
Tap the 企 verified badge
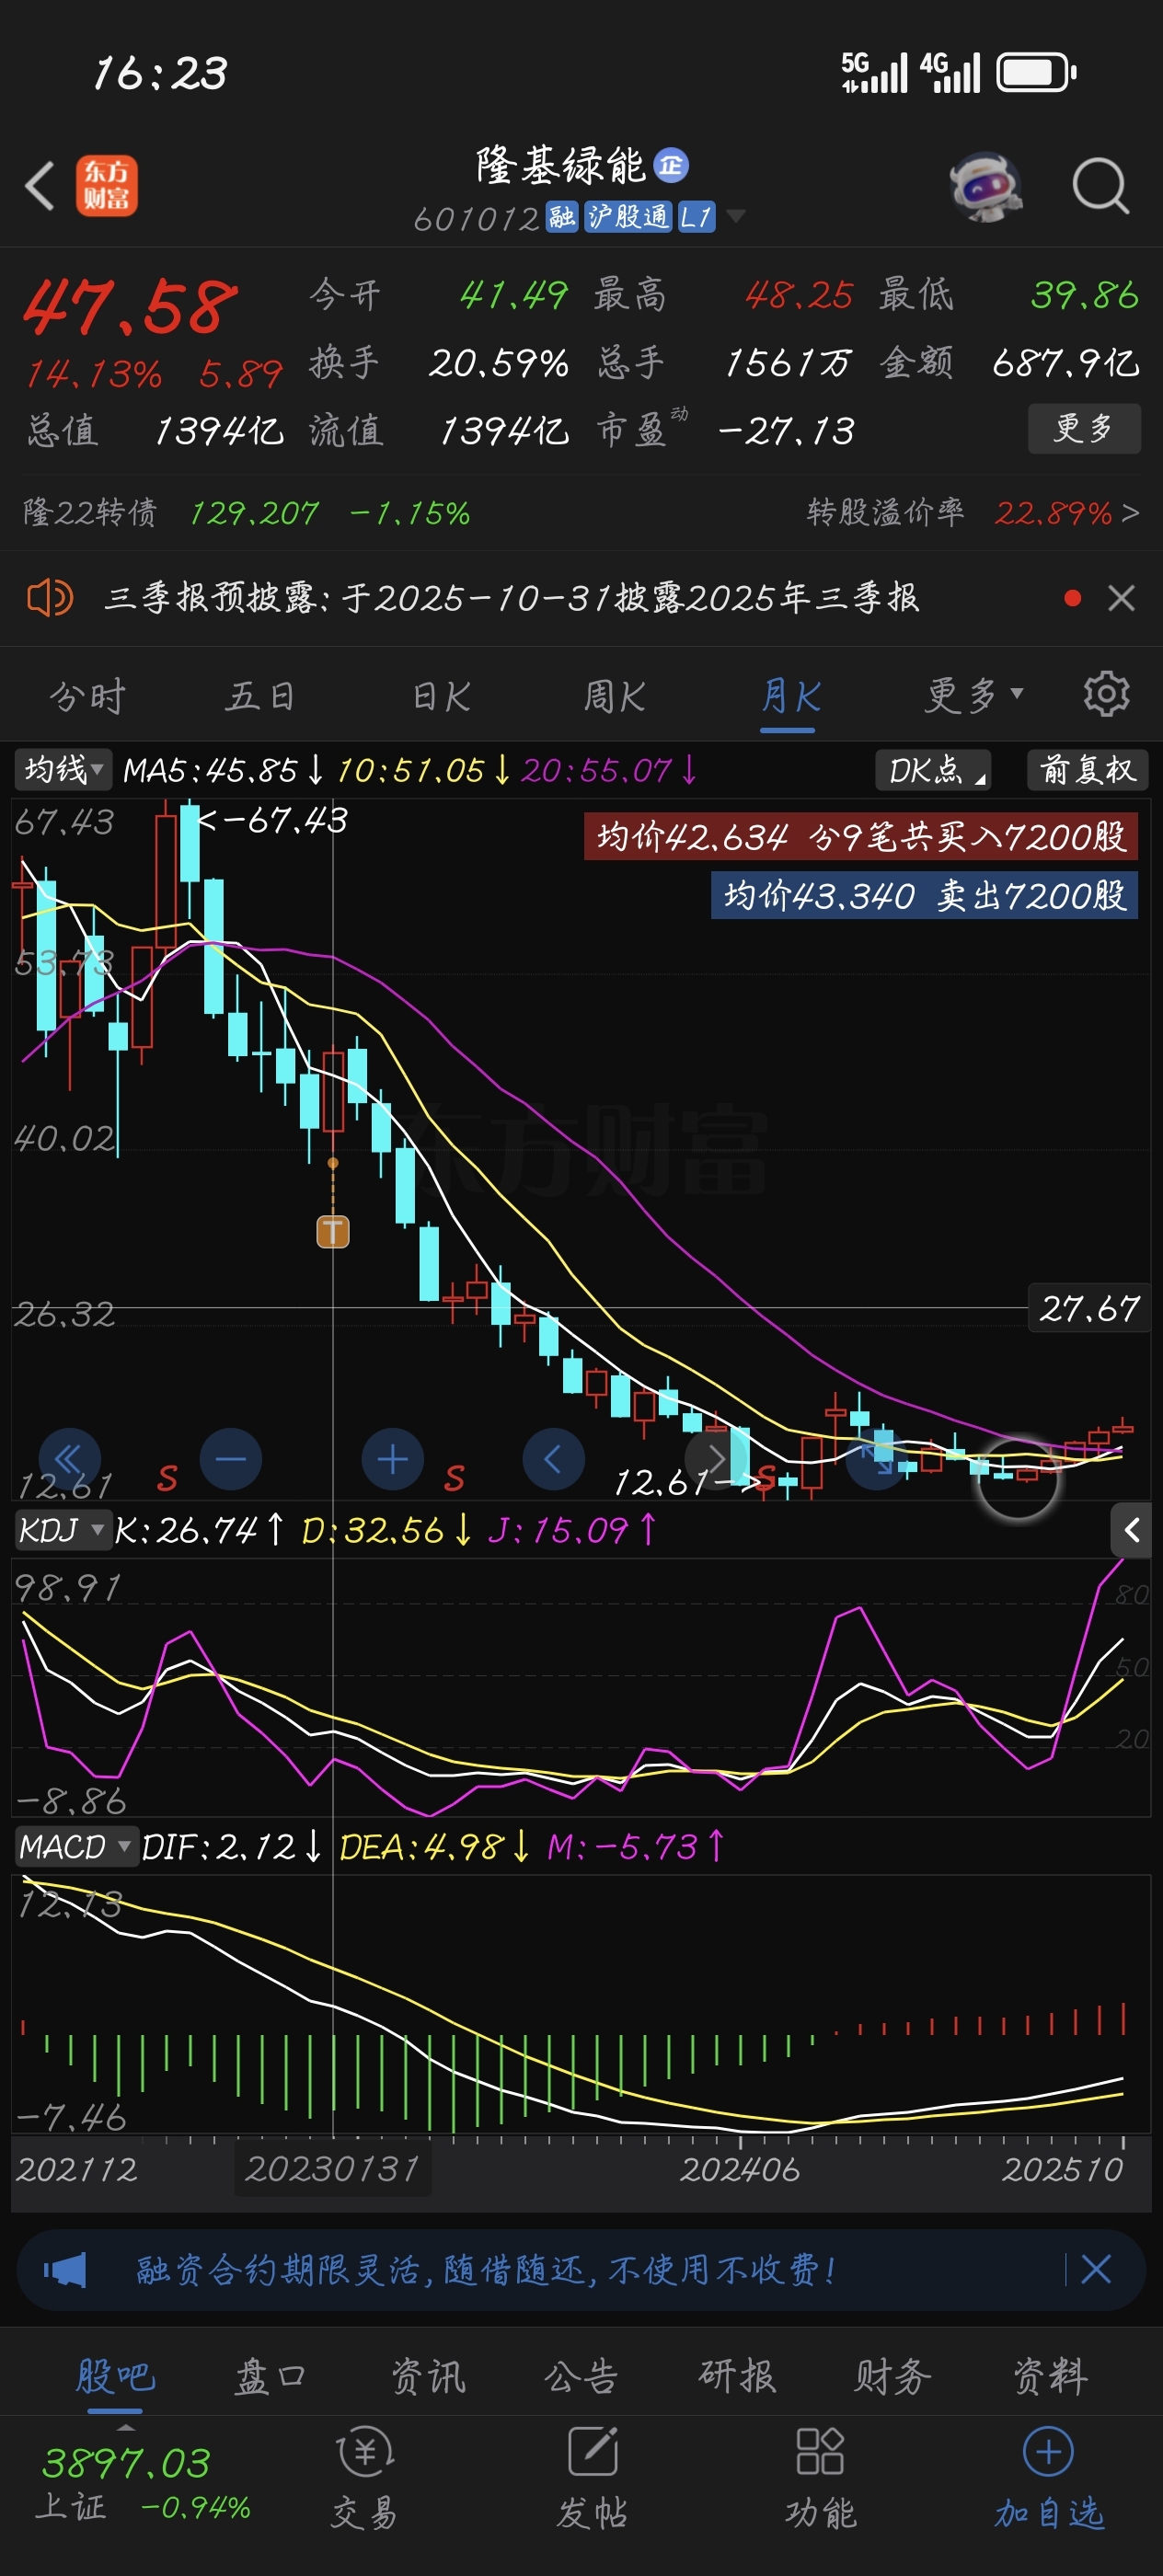(x=671, y=165)
